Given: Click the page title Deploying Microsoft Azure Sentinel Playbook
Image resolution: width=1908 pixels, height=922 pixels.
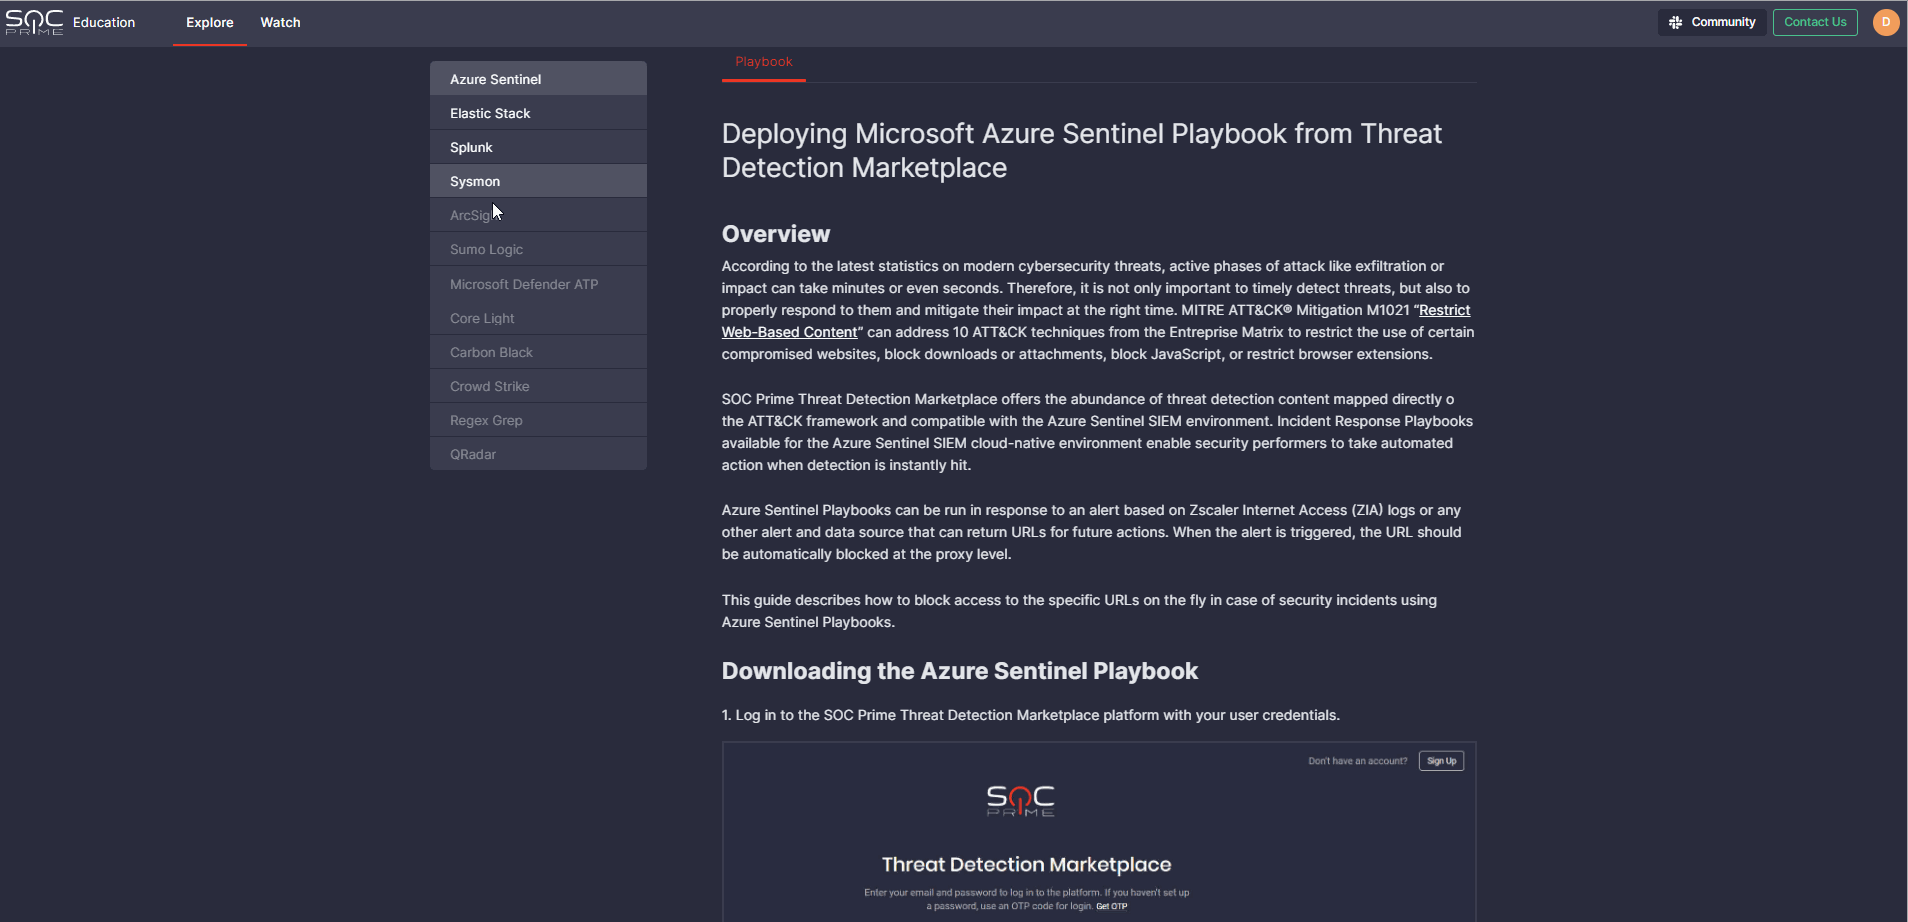Looking at the screenshot, I should coord(1082,151).
